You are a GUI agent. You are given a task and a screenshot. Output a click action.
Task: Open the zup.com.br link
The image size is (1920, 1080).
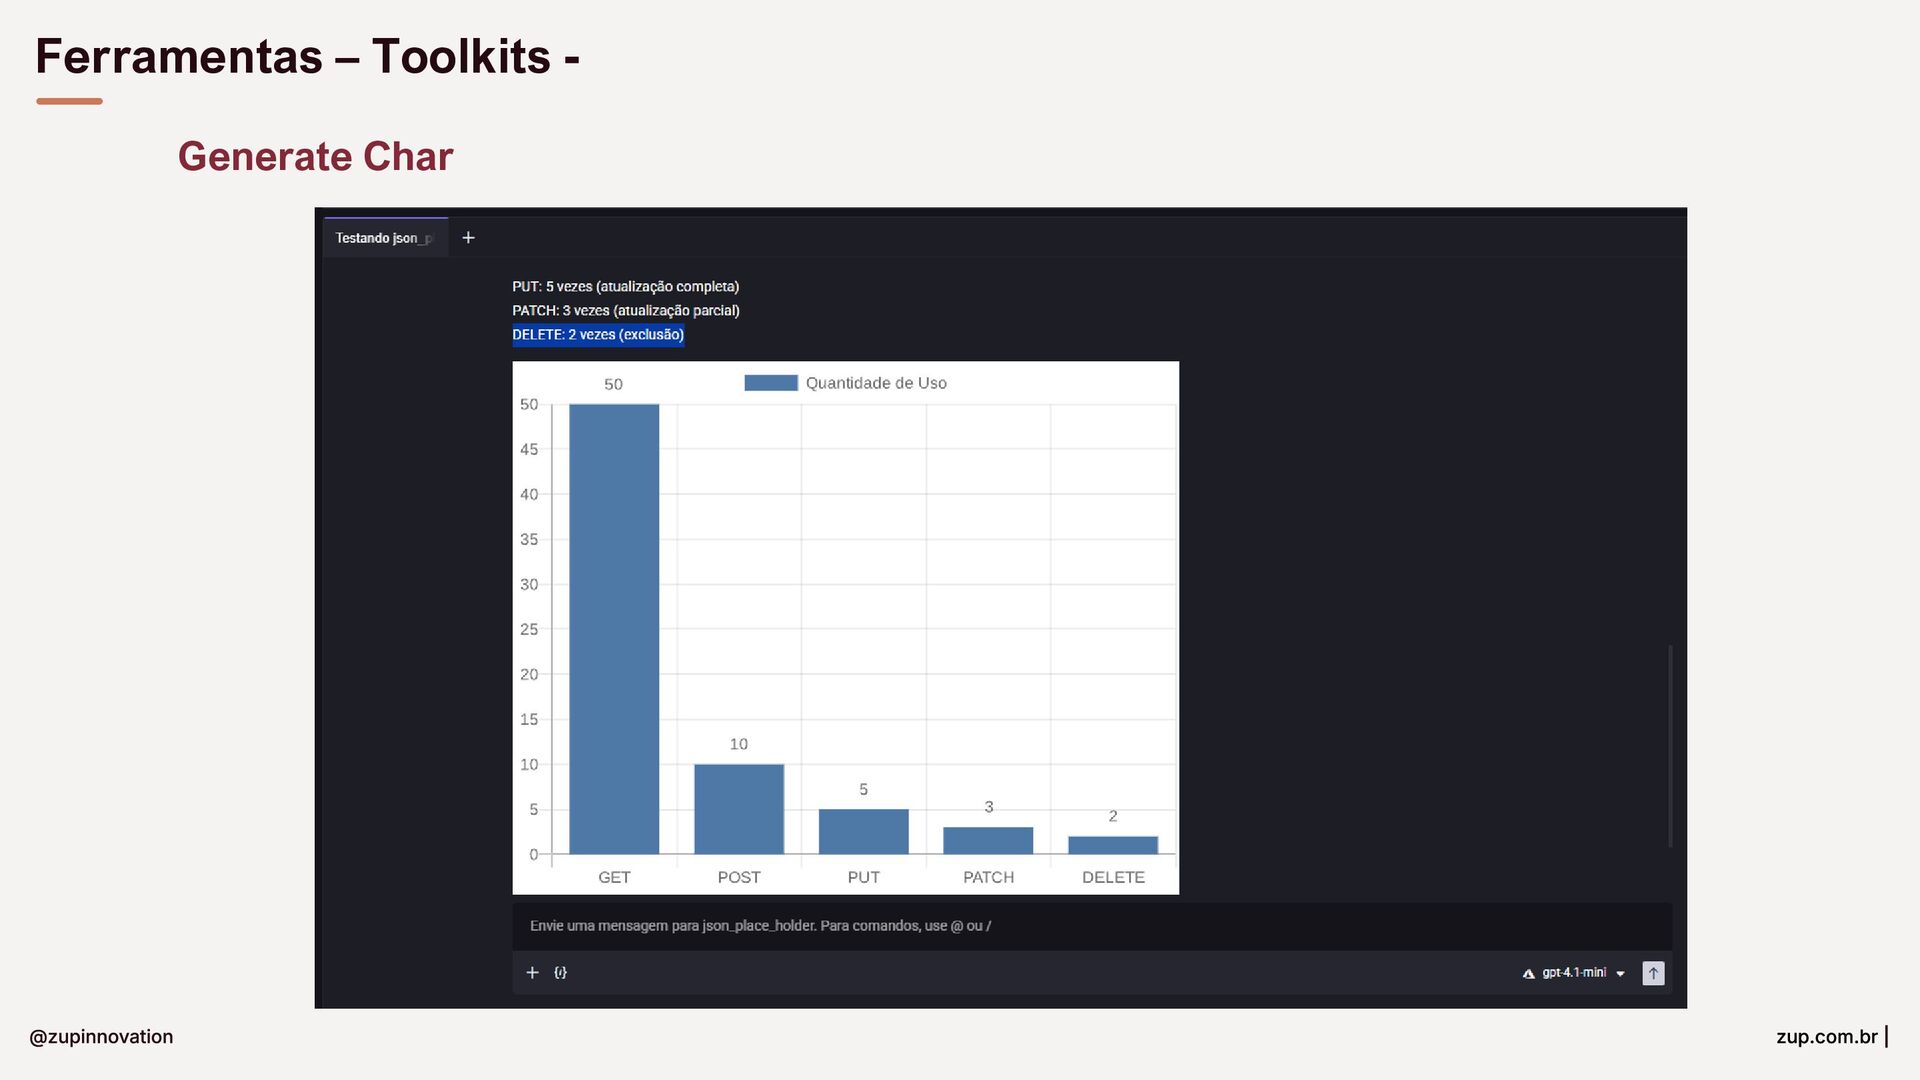(1826, 1037)
